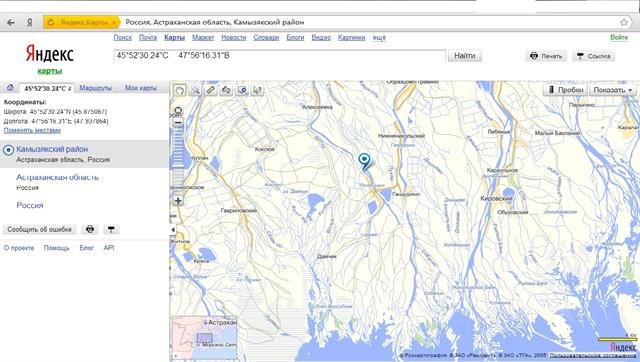The height and width of the screenshot is (362, 640).
Task: Switch to the Маршруты tab
Action: pyautogui.click(x=96, y=88)
